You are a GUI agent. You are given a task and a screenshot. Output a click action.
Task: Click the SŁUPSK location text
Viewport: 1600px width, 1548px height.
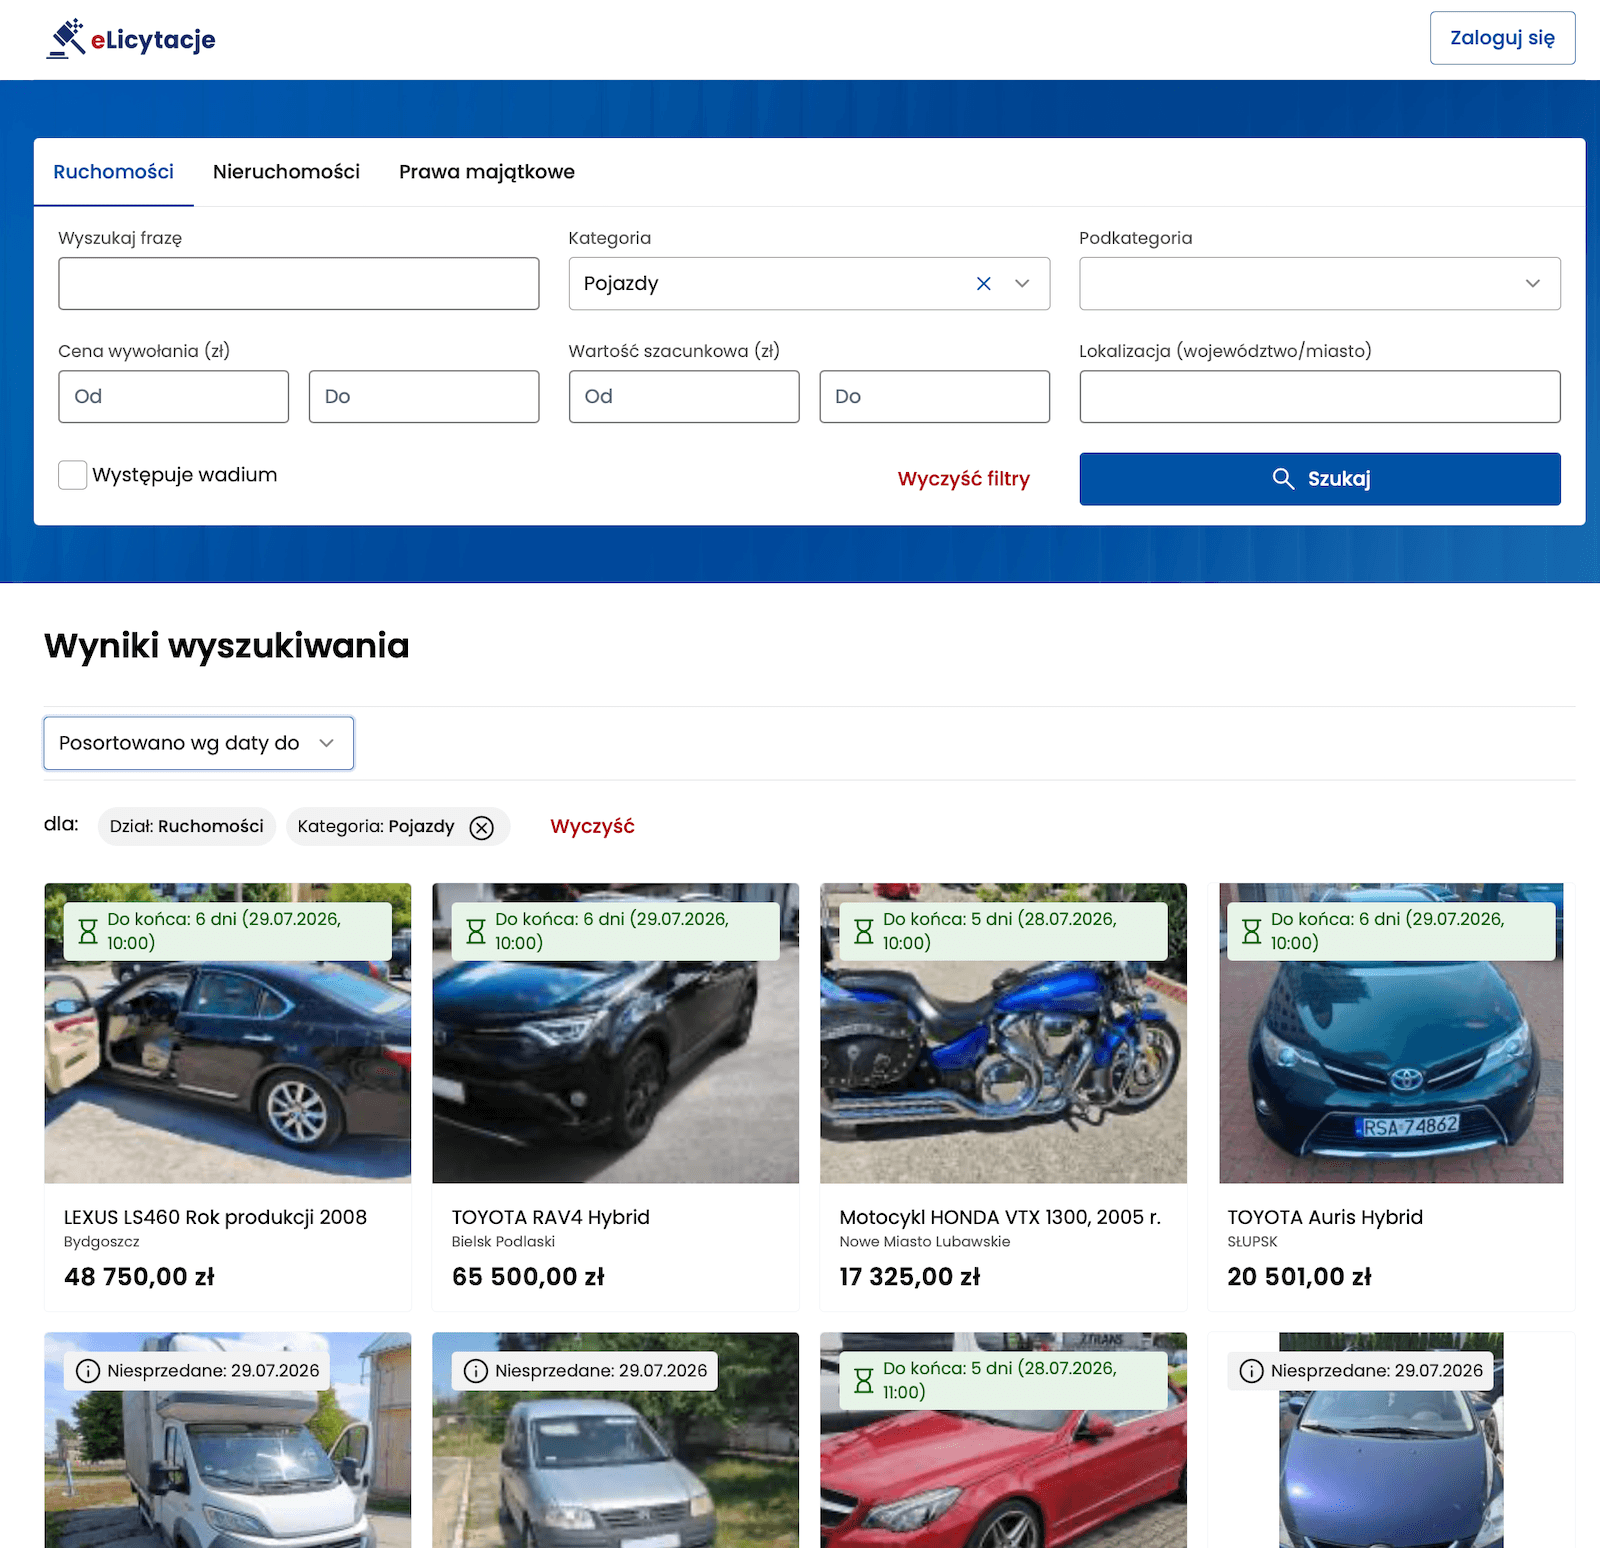click(x=1253, y=1242)
